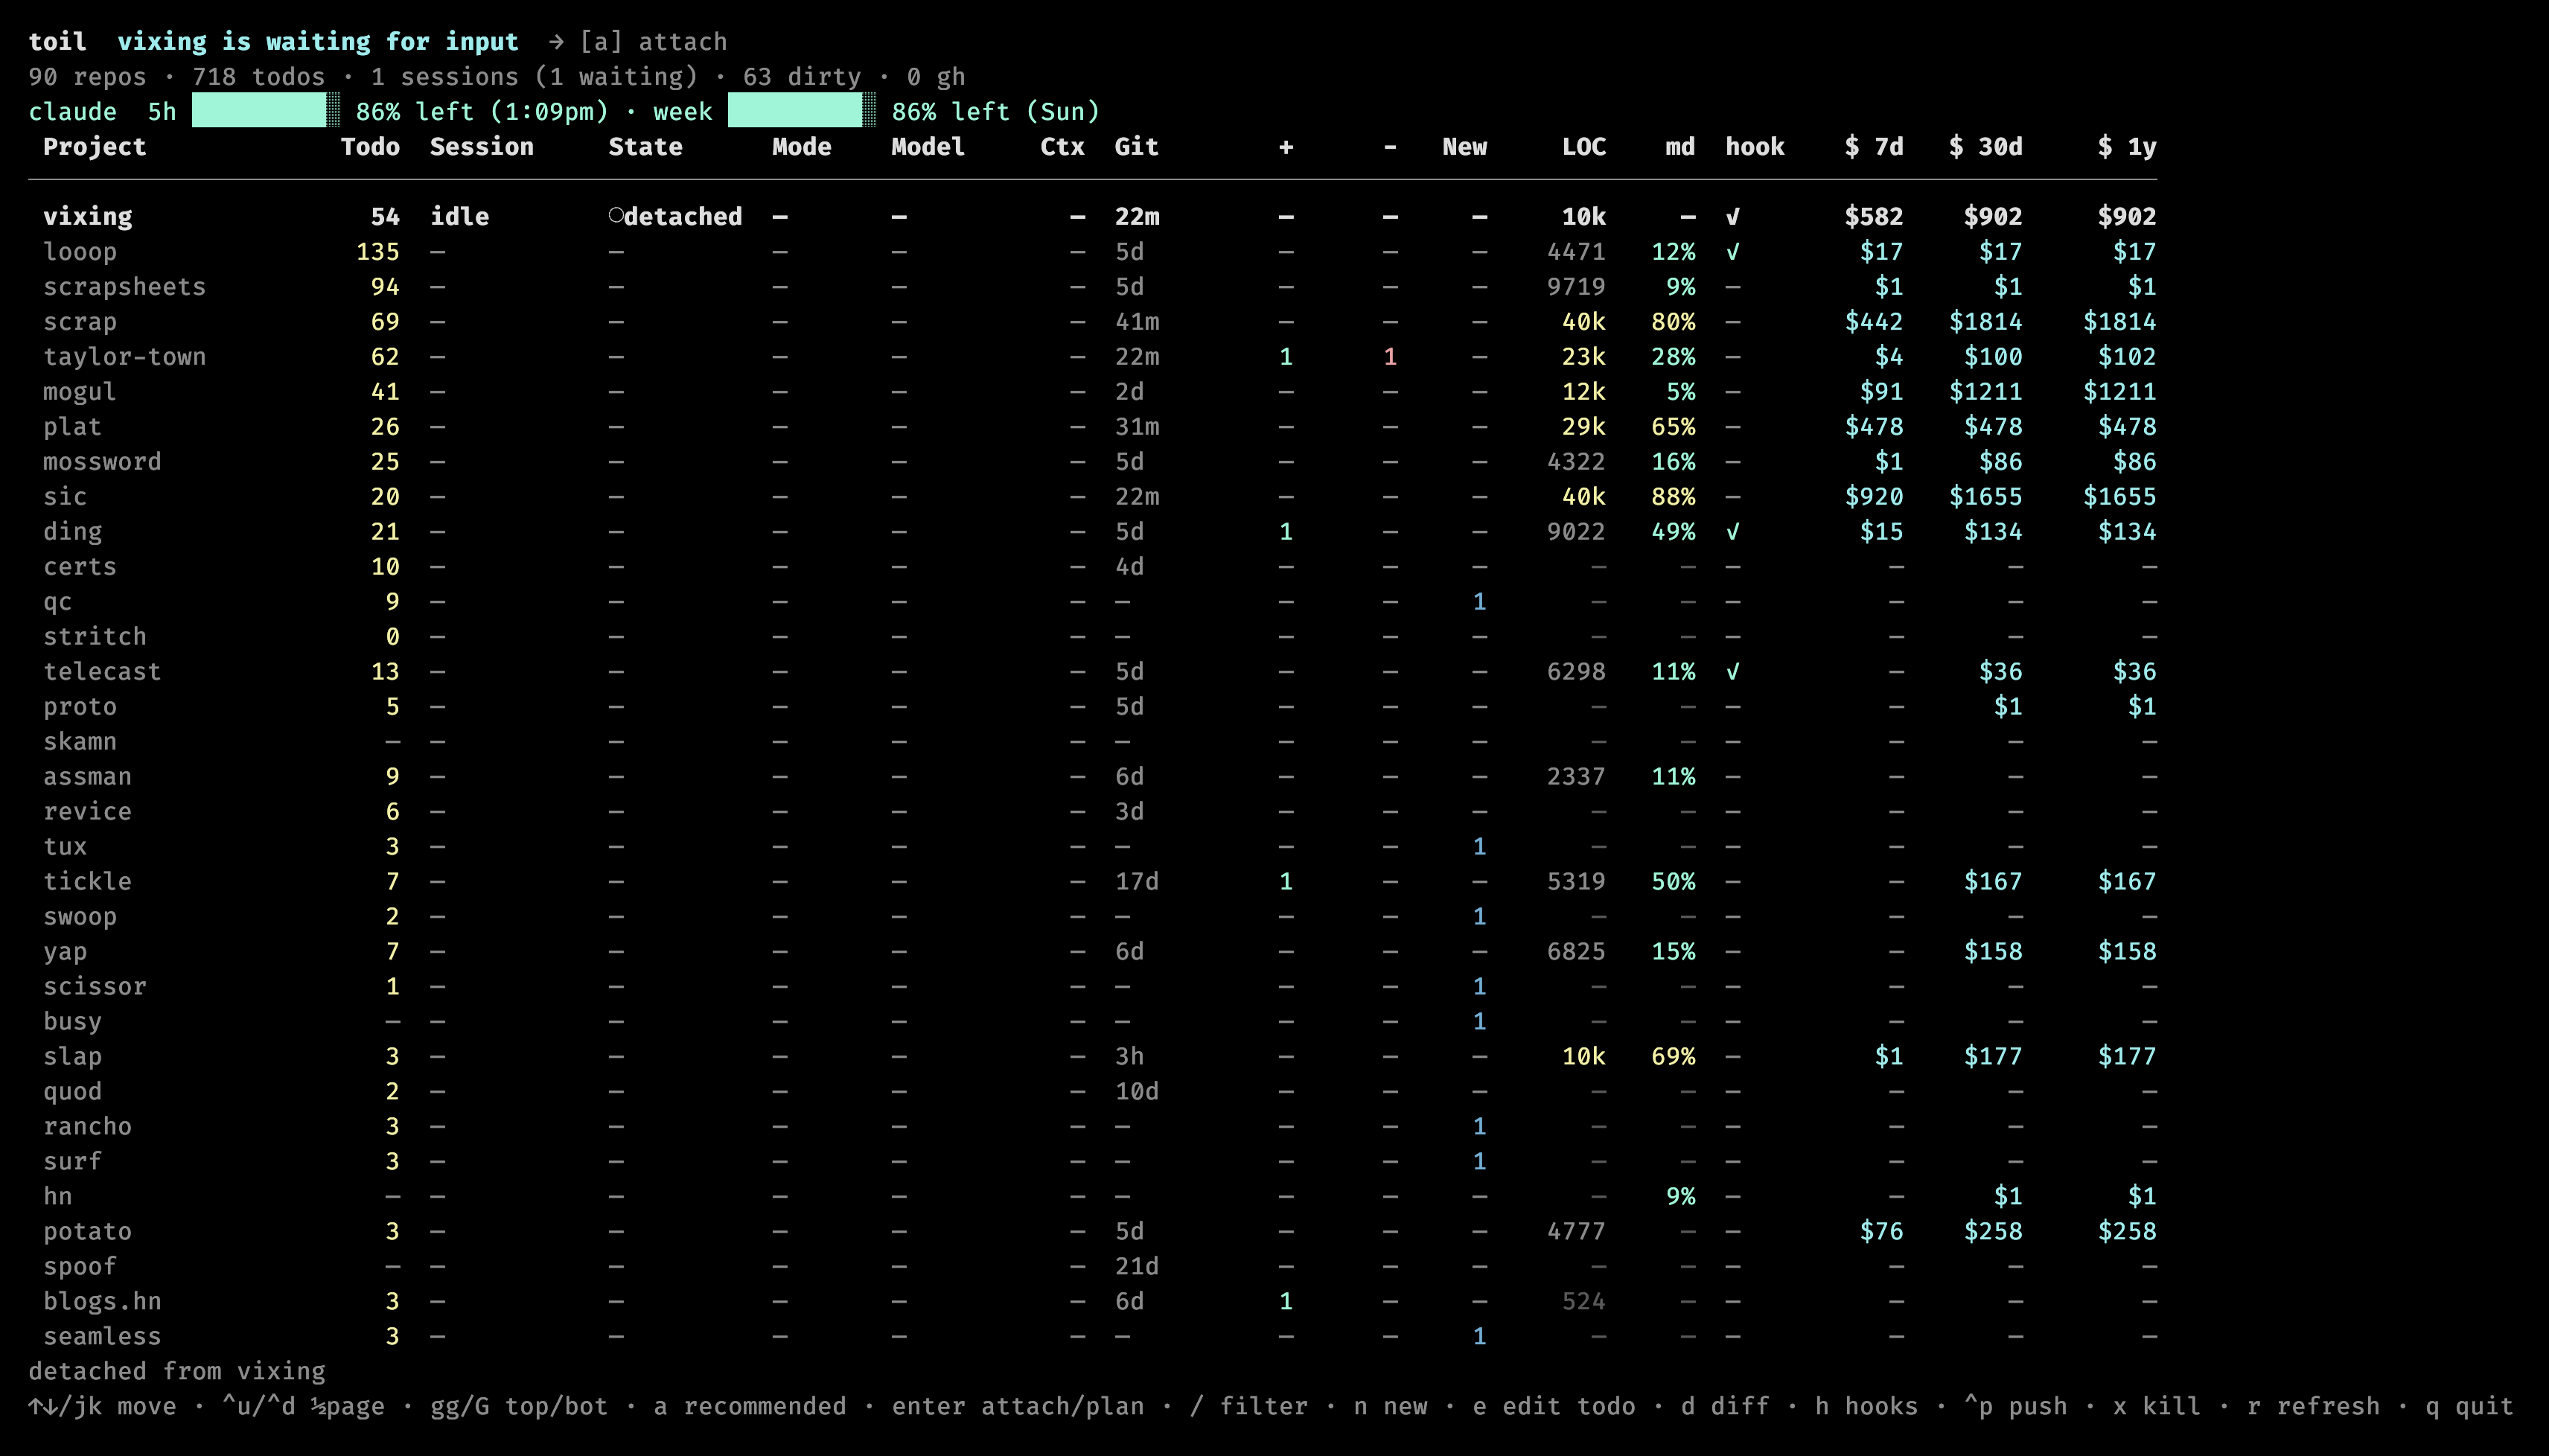Click the [a] attach hint at top

pyautogui.click(x=653, y=42)
